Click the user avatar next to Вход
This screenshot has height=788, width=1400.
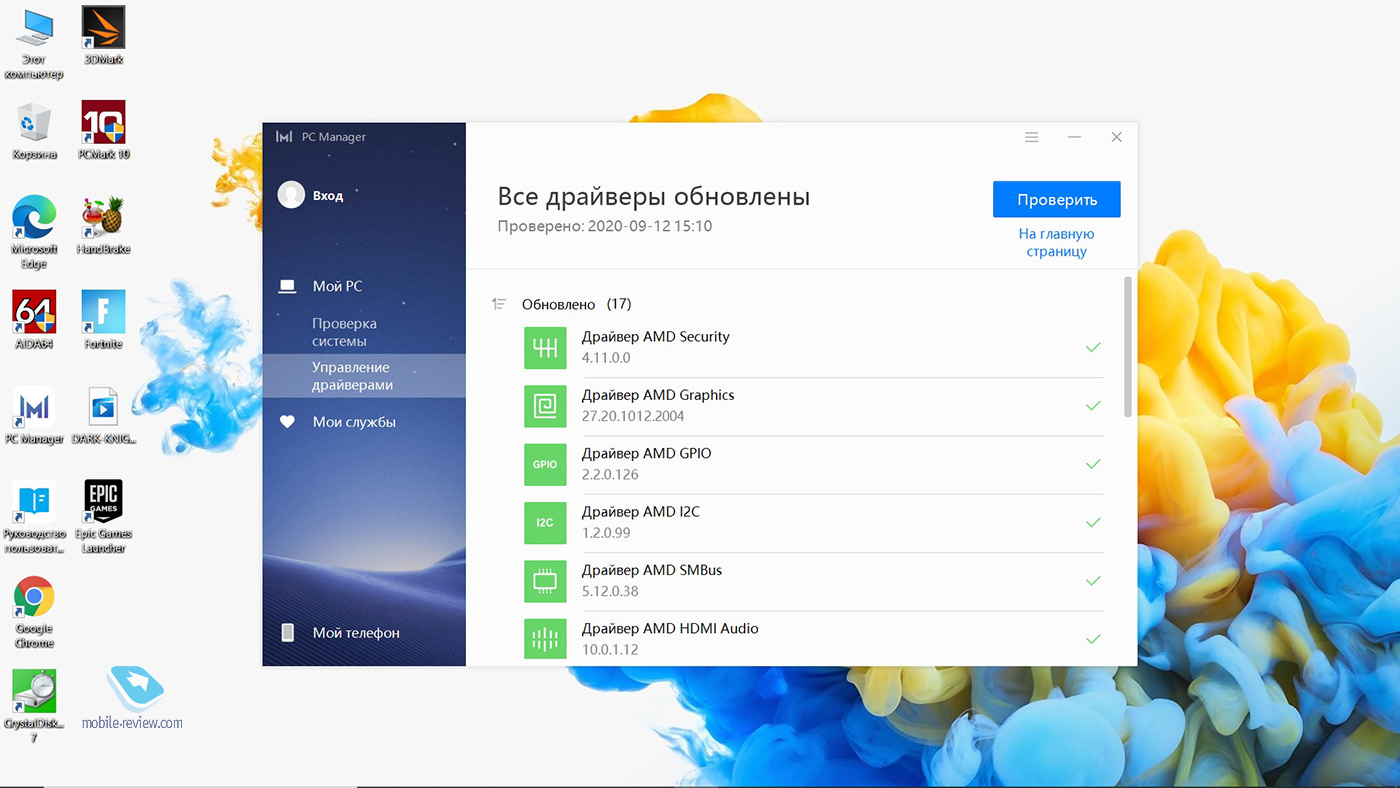click(291, 195)
